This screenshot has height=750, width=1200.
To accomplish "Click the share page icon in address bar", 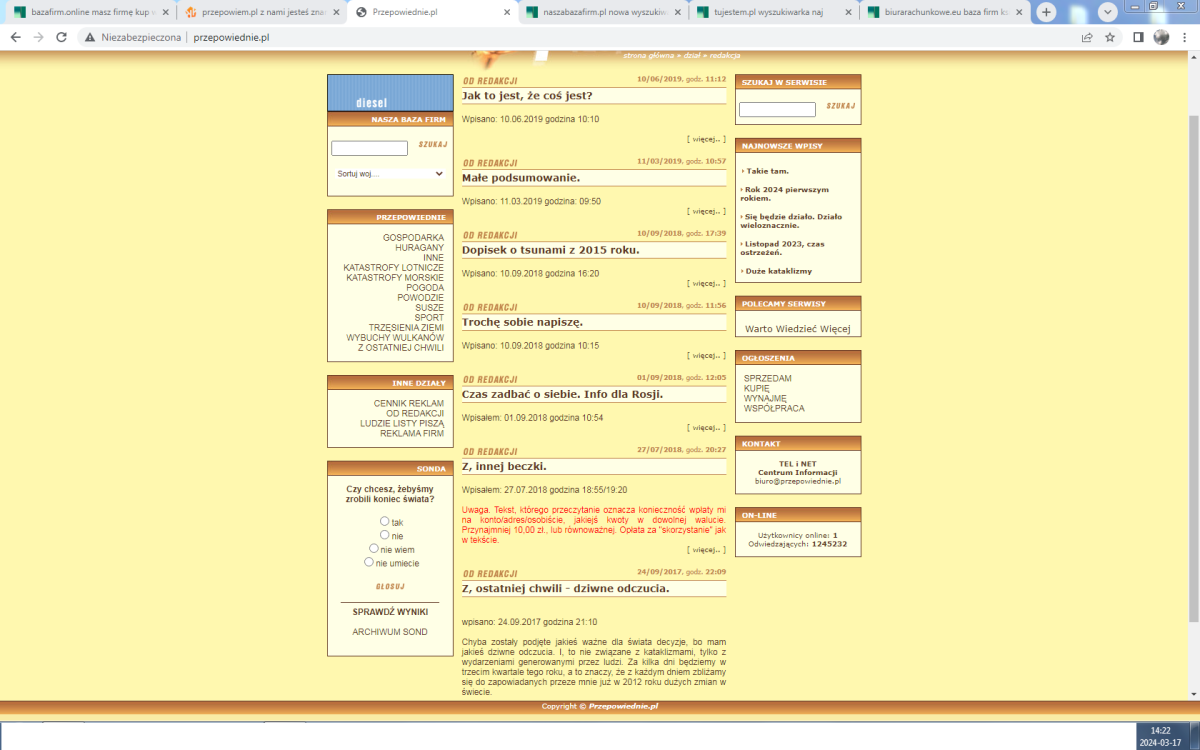I will 1086,37.
